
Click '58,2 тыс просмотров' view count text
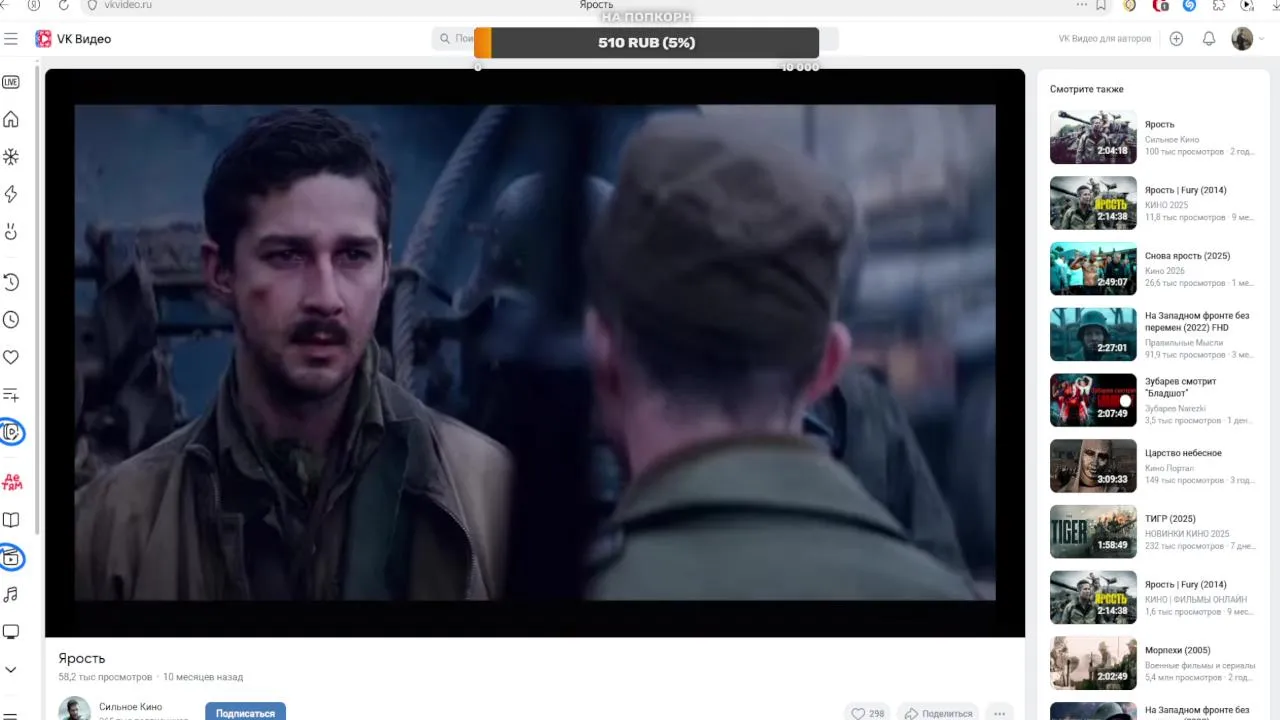[105, 677]
